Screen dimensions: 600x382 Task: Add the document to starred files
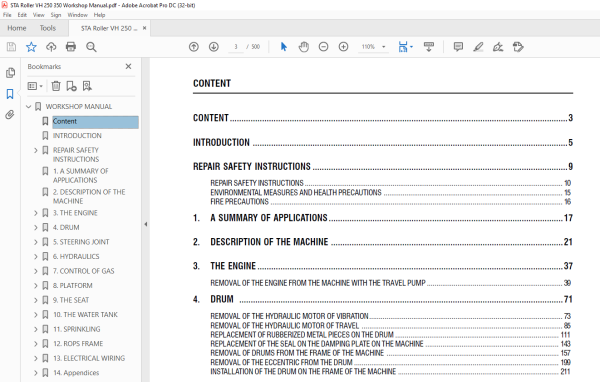31,47
